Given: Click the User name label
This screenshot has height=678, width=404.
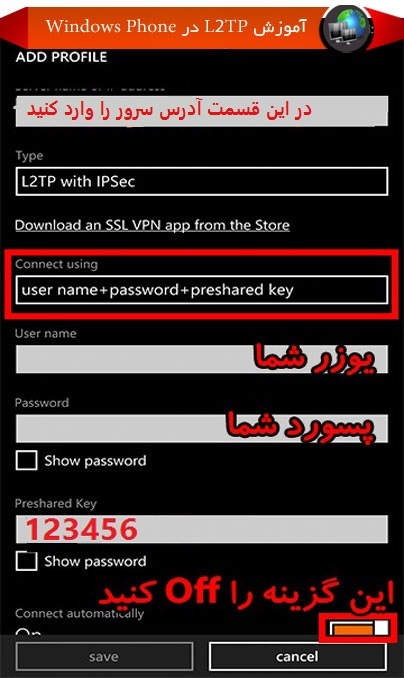Looking at the screenshot, I should (46, 333).
